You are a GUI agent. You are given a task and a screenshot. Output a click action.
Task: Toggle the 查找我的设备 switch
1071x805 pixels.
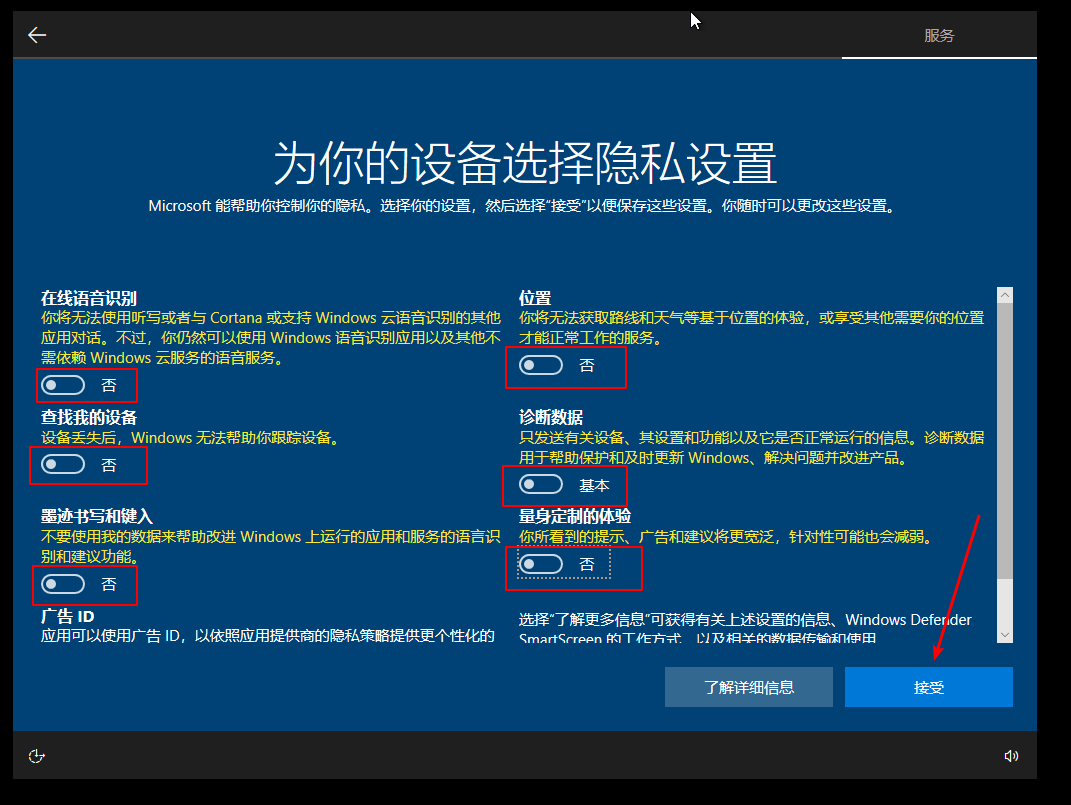62,465
